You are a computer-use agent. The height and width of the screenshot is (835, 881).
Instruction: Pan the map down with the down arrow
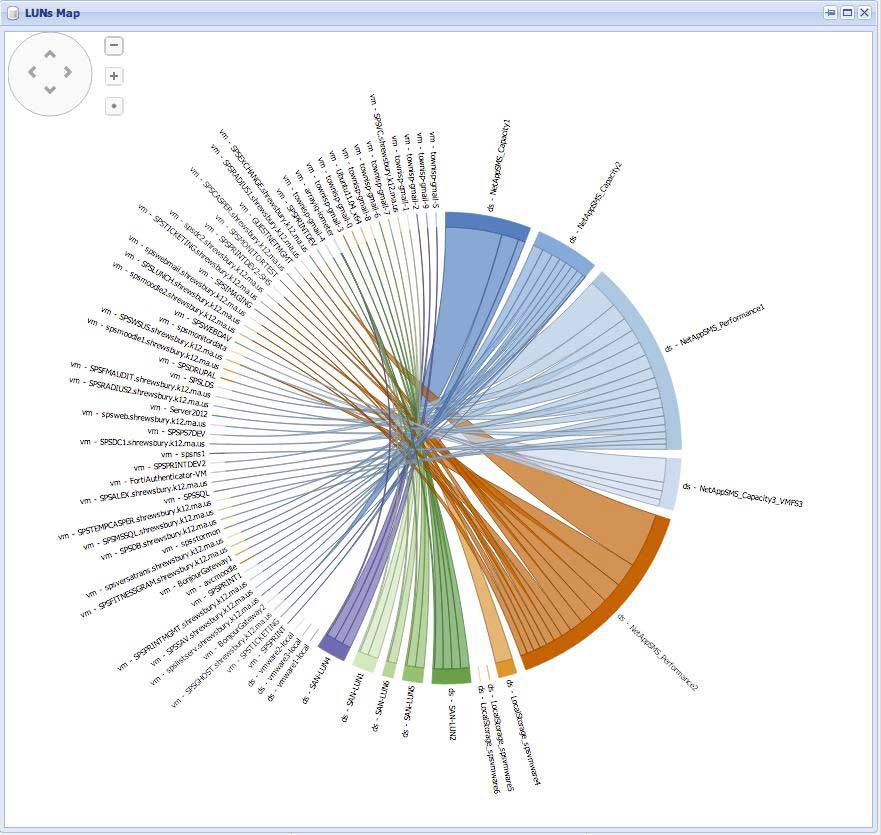[x=50, y=89]
